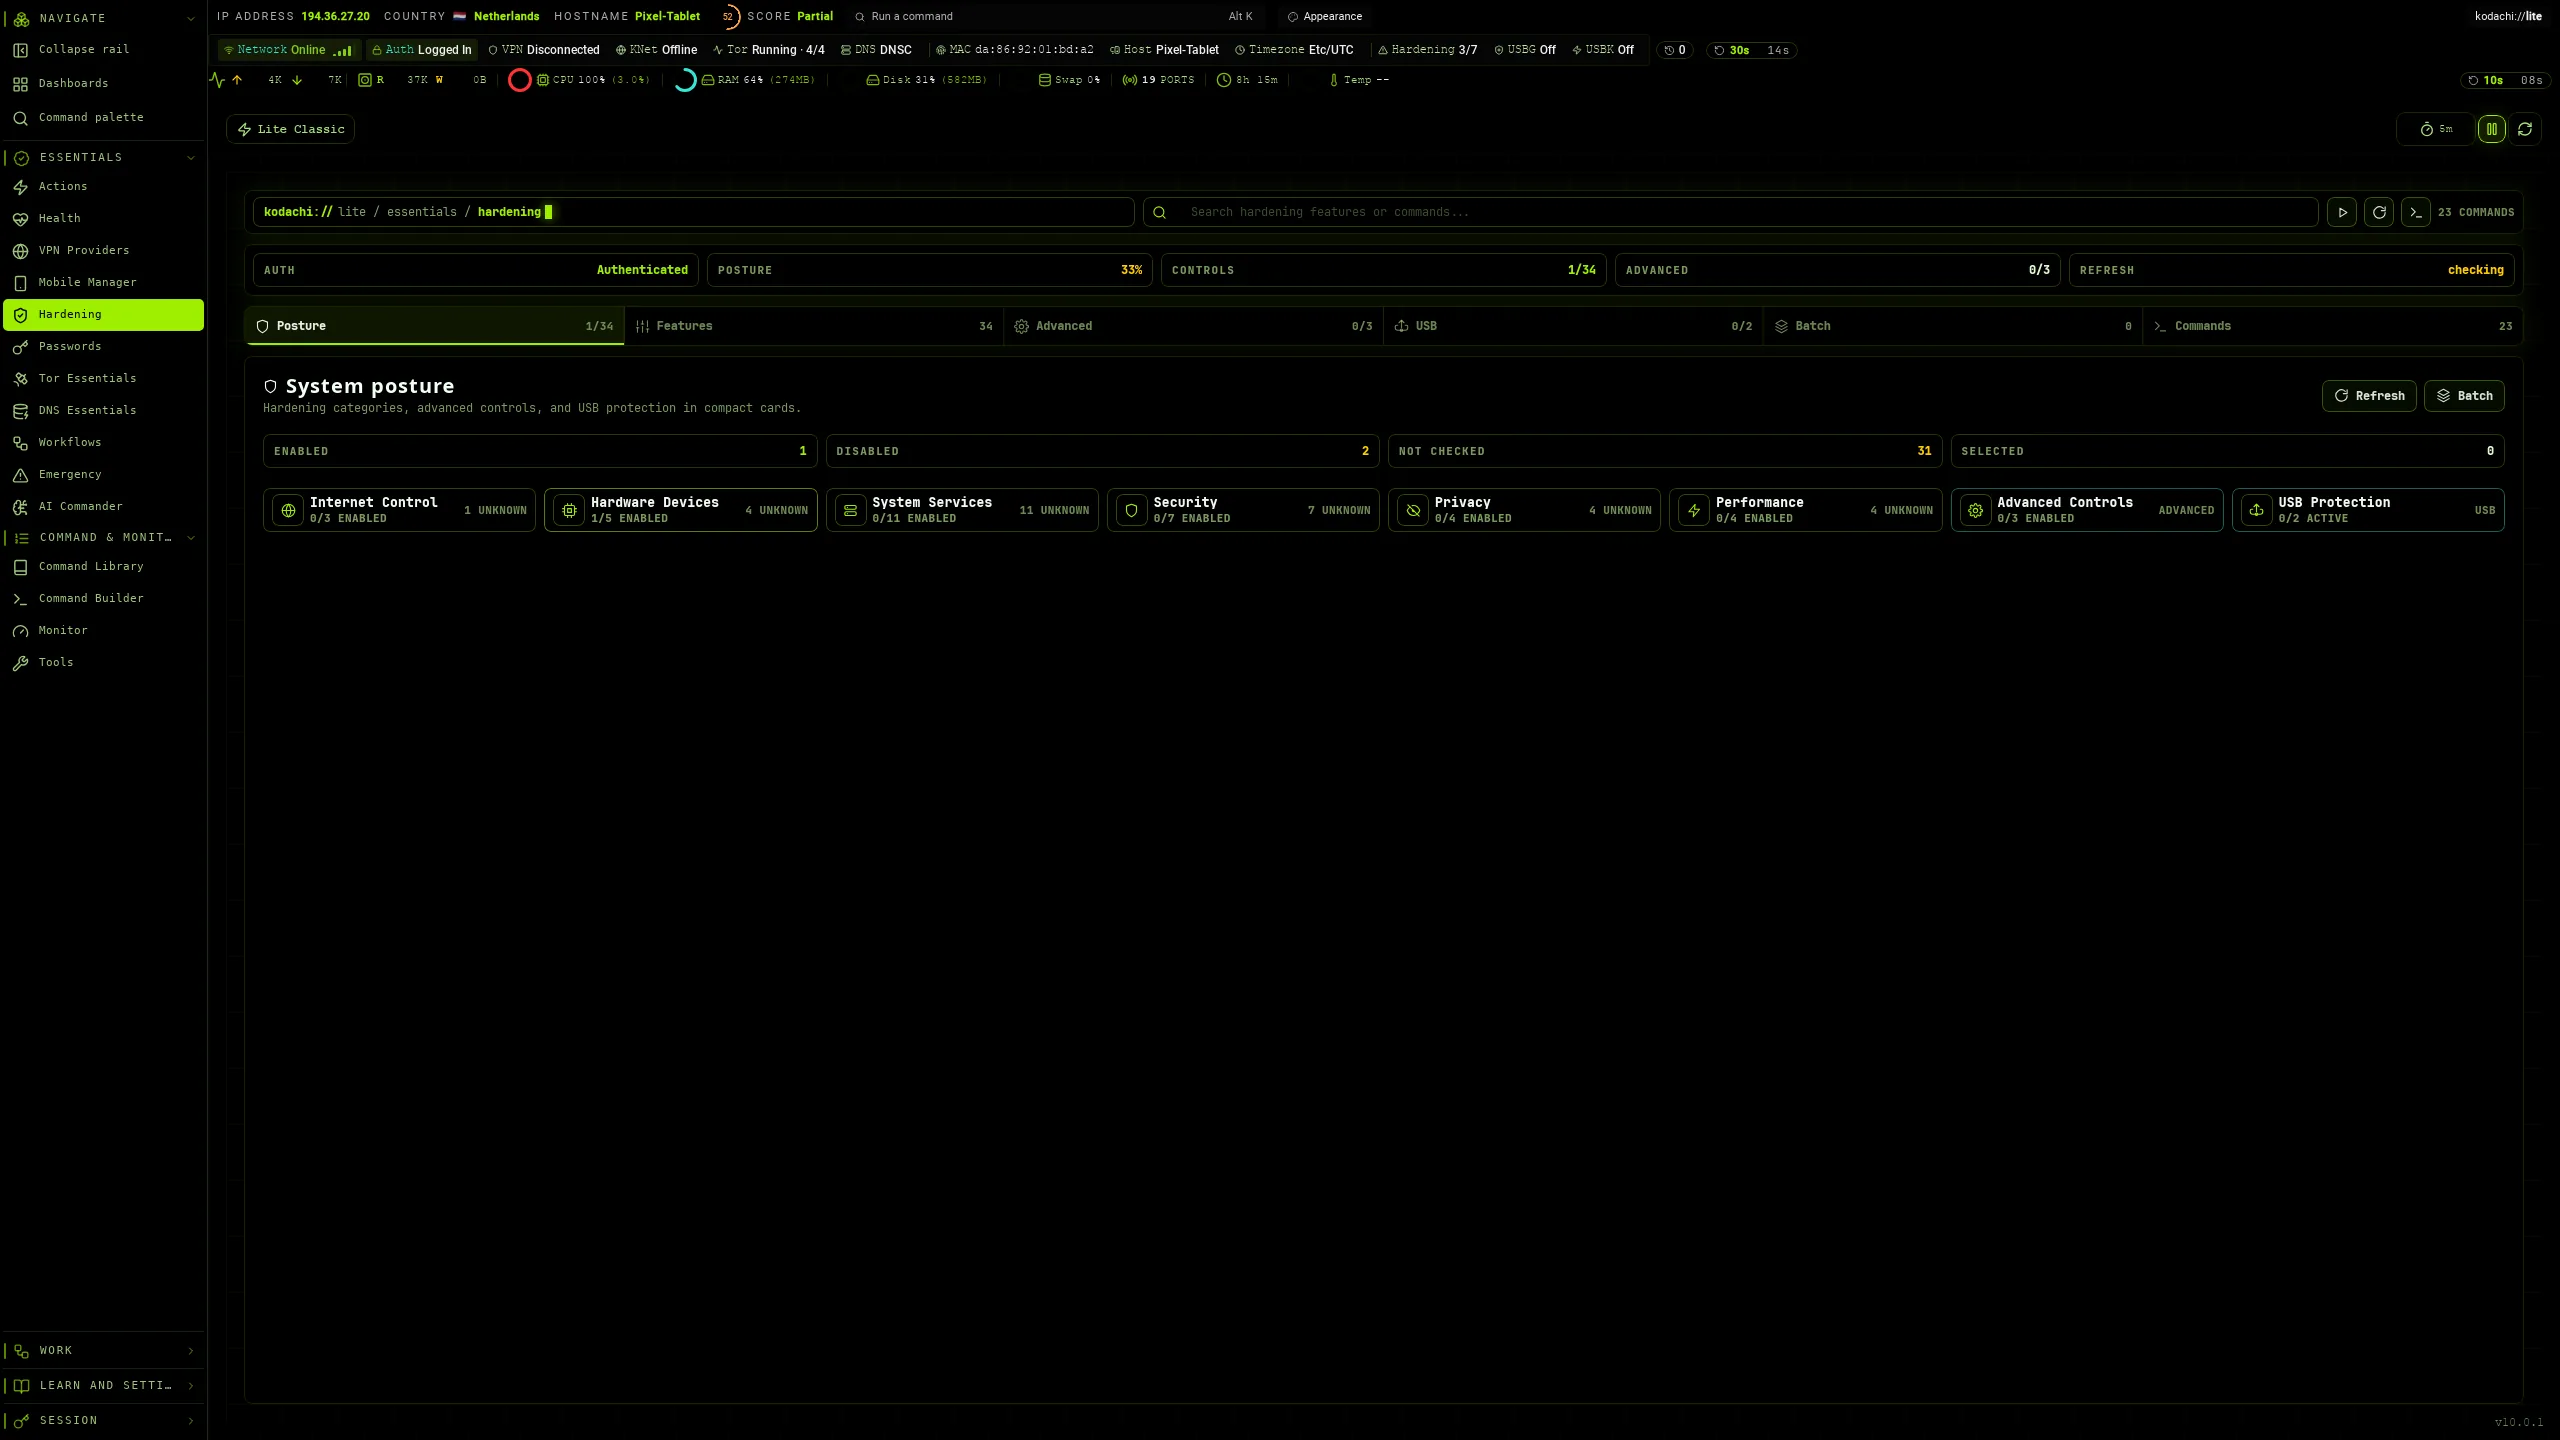Expand the WORK section
The width and height of the screenshot is (2560, 1440).
(x=103, y=1350)
